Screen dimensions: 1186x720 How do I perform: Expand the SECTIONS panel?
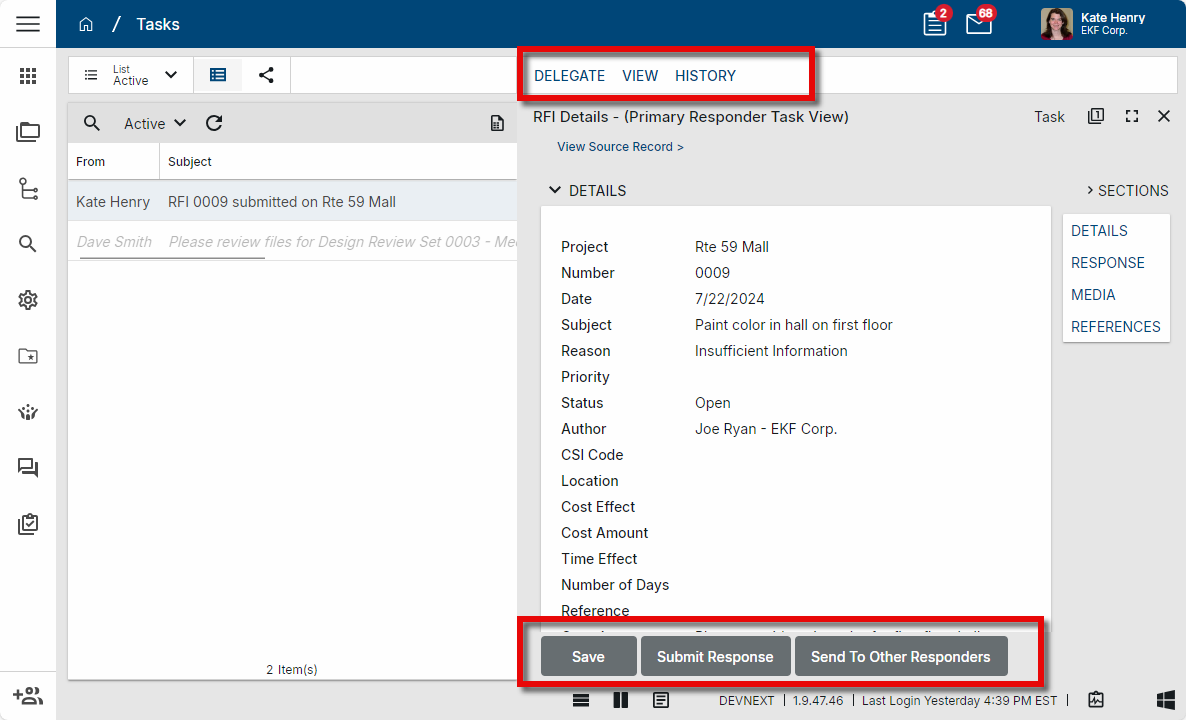[x=1127, y=190]
